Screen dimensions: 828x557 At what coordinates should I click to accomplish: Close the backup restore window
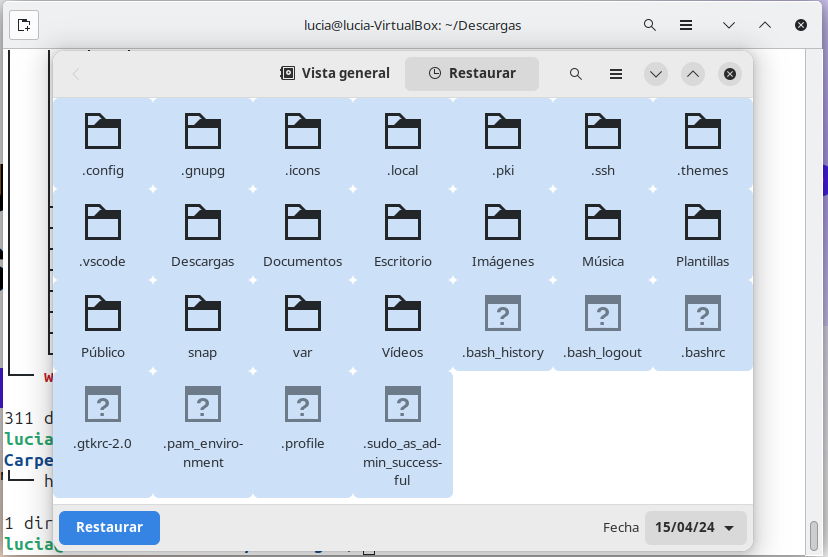coord(730,74)
